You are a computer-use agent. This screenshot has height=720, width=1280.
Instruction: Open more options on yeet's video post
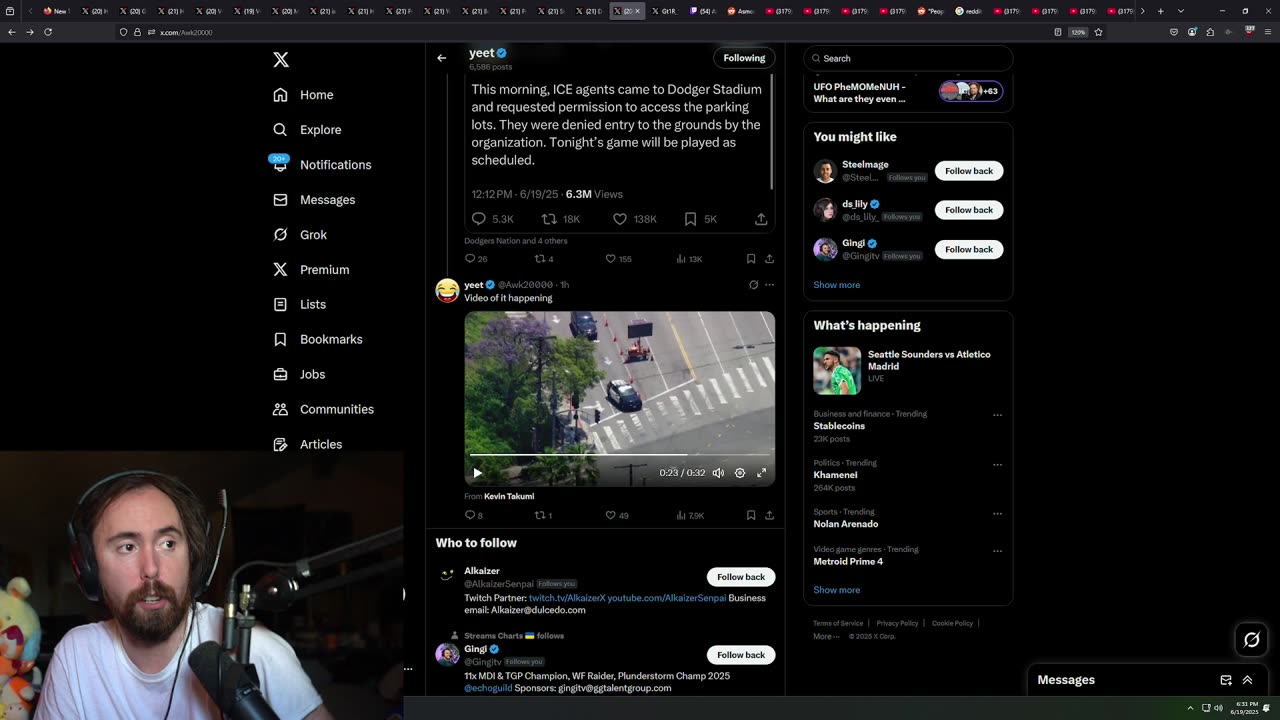769,285
